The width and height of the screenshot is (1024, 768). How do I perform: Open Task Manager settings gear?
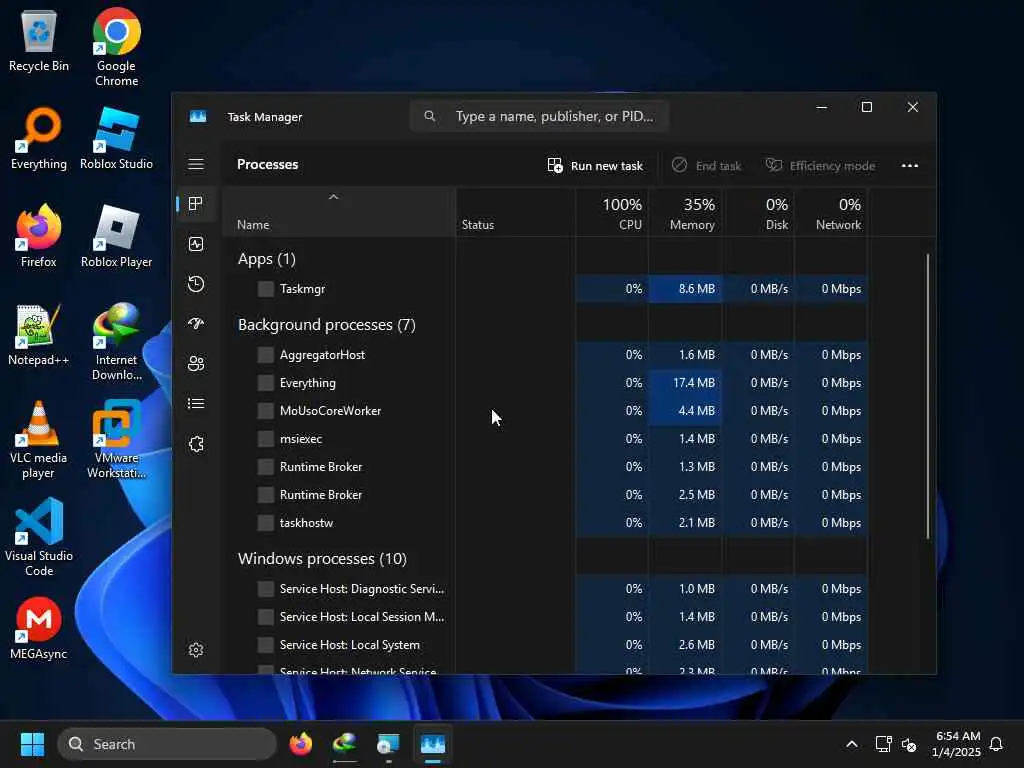point(196,650)
